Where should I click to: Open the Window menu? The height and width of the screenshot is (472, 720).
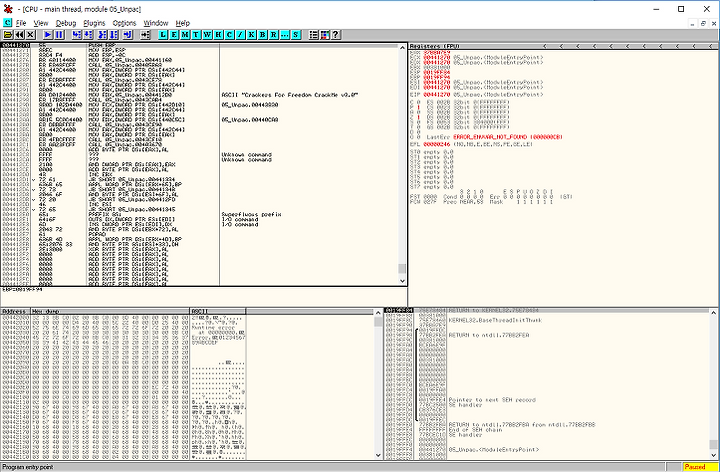[x=156, y=23]
